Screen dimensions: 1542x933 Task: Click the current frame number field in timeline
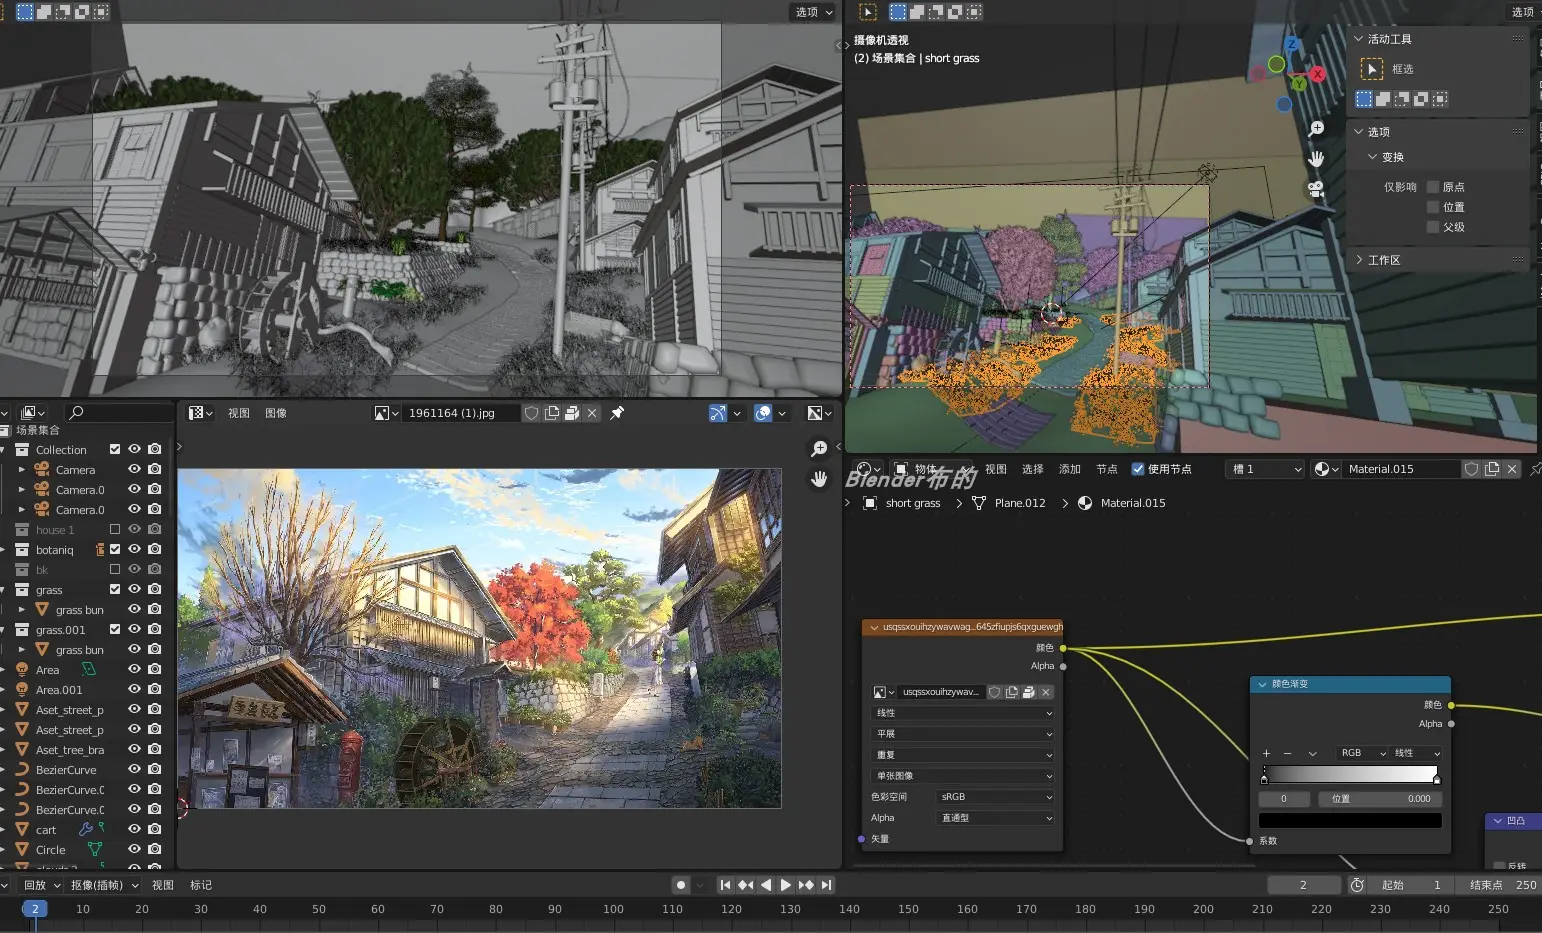1304,885
